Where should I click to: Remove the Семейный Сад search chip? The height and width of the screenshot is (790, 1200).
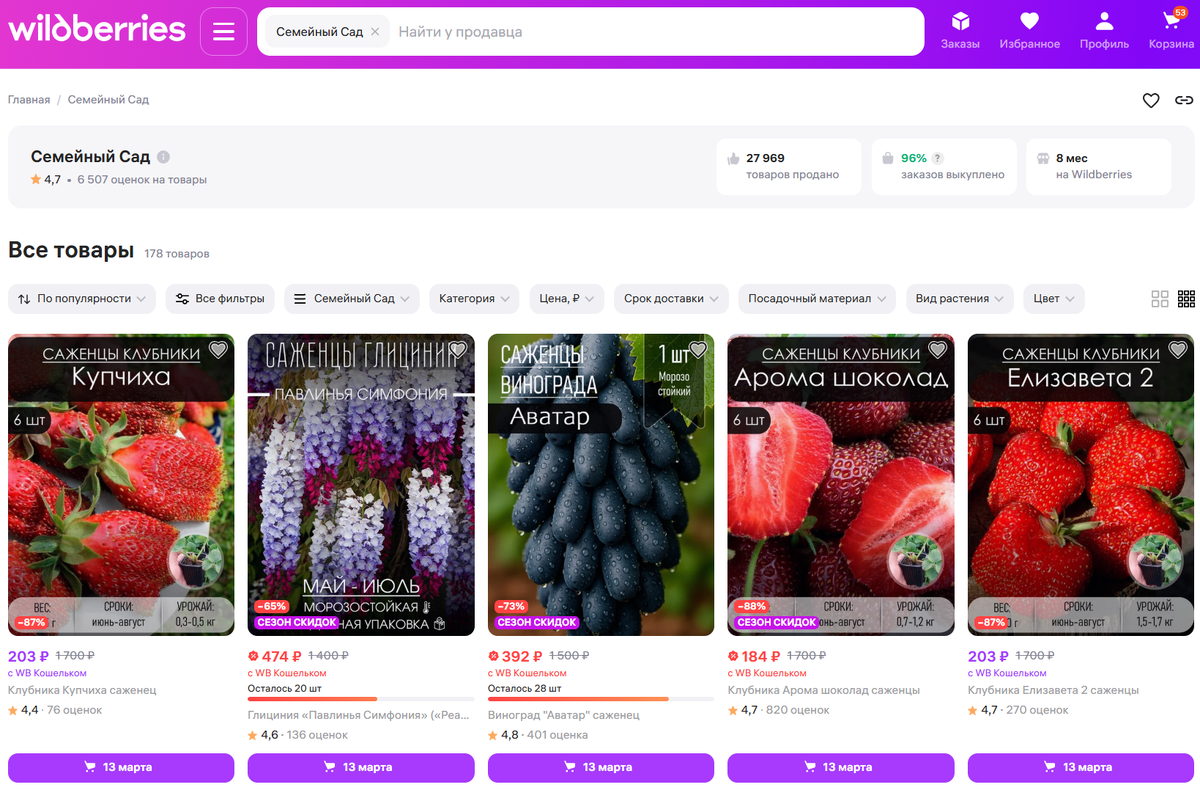tap(375, 32)
